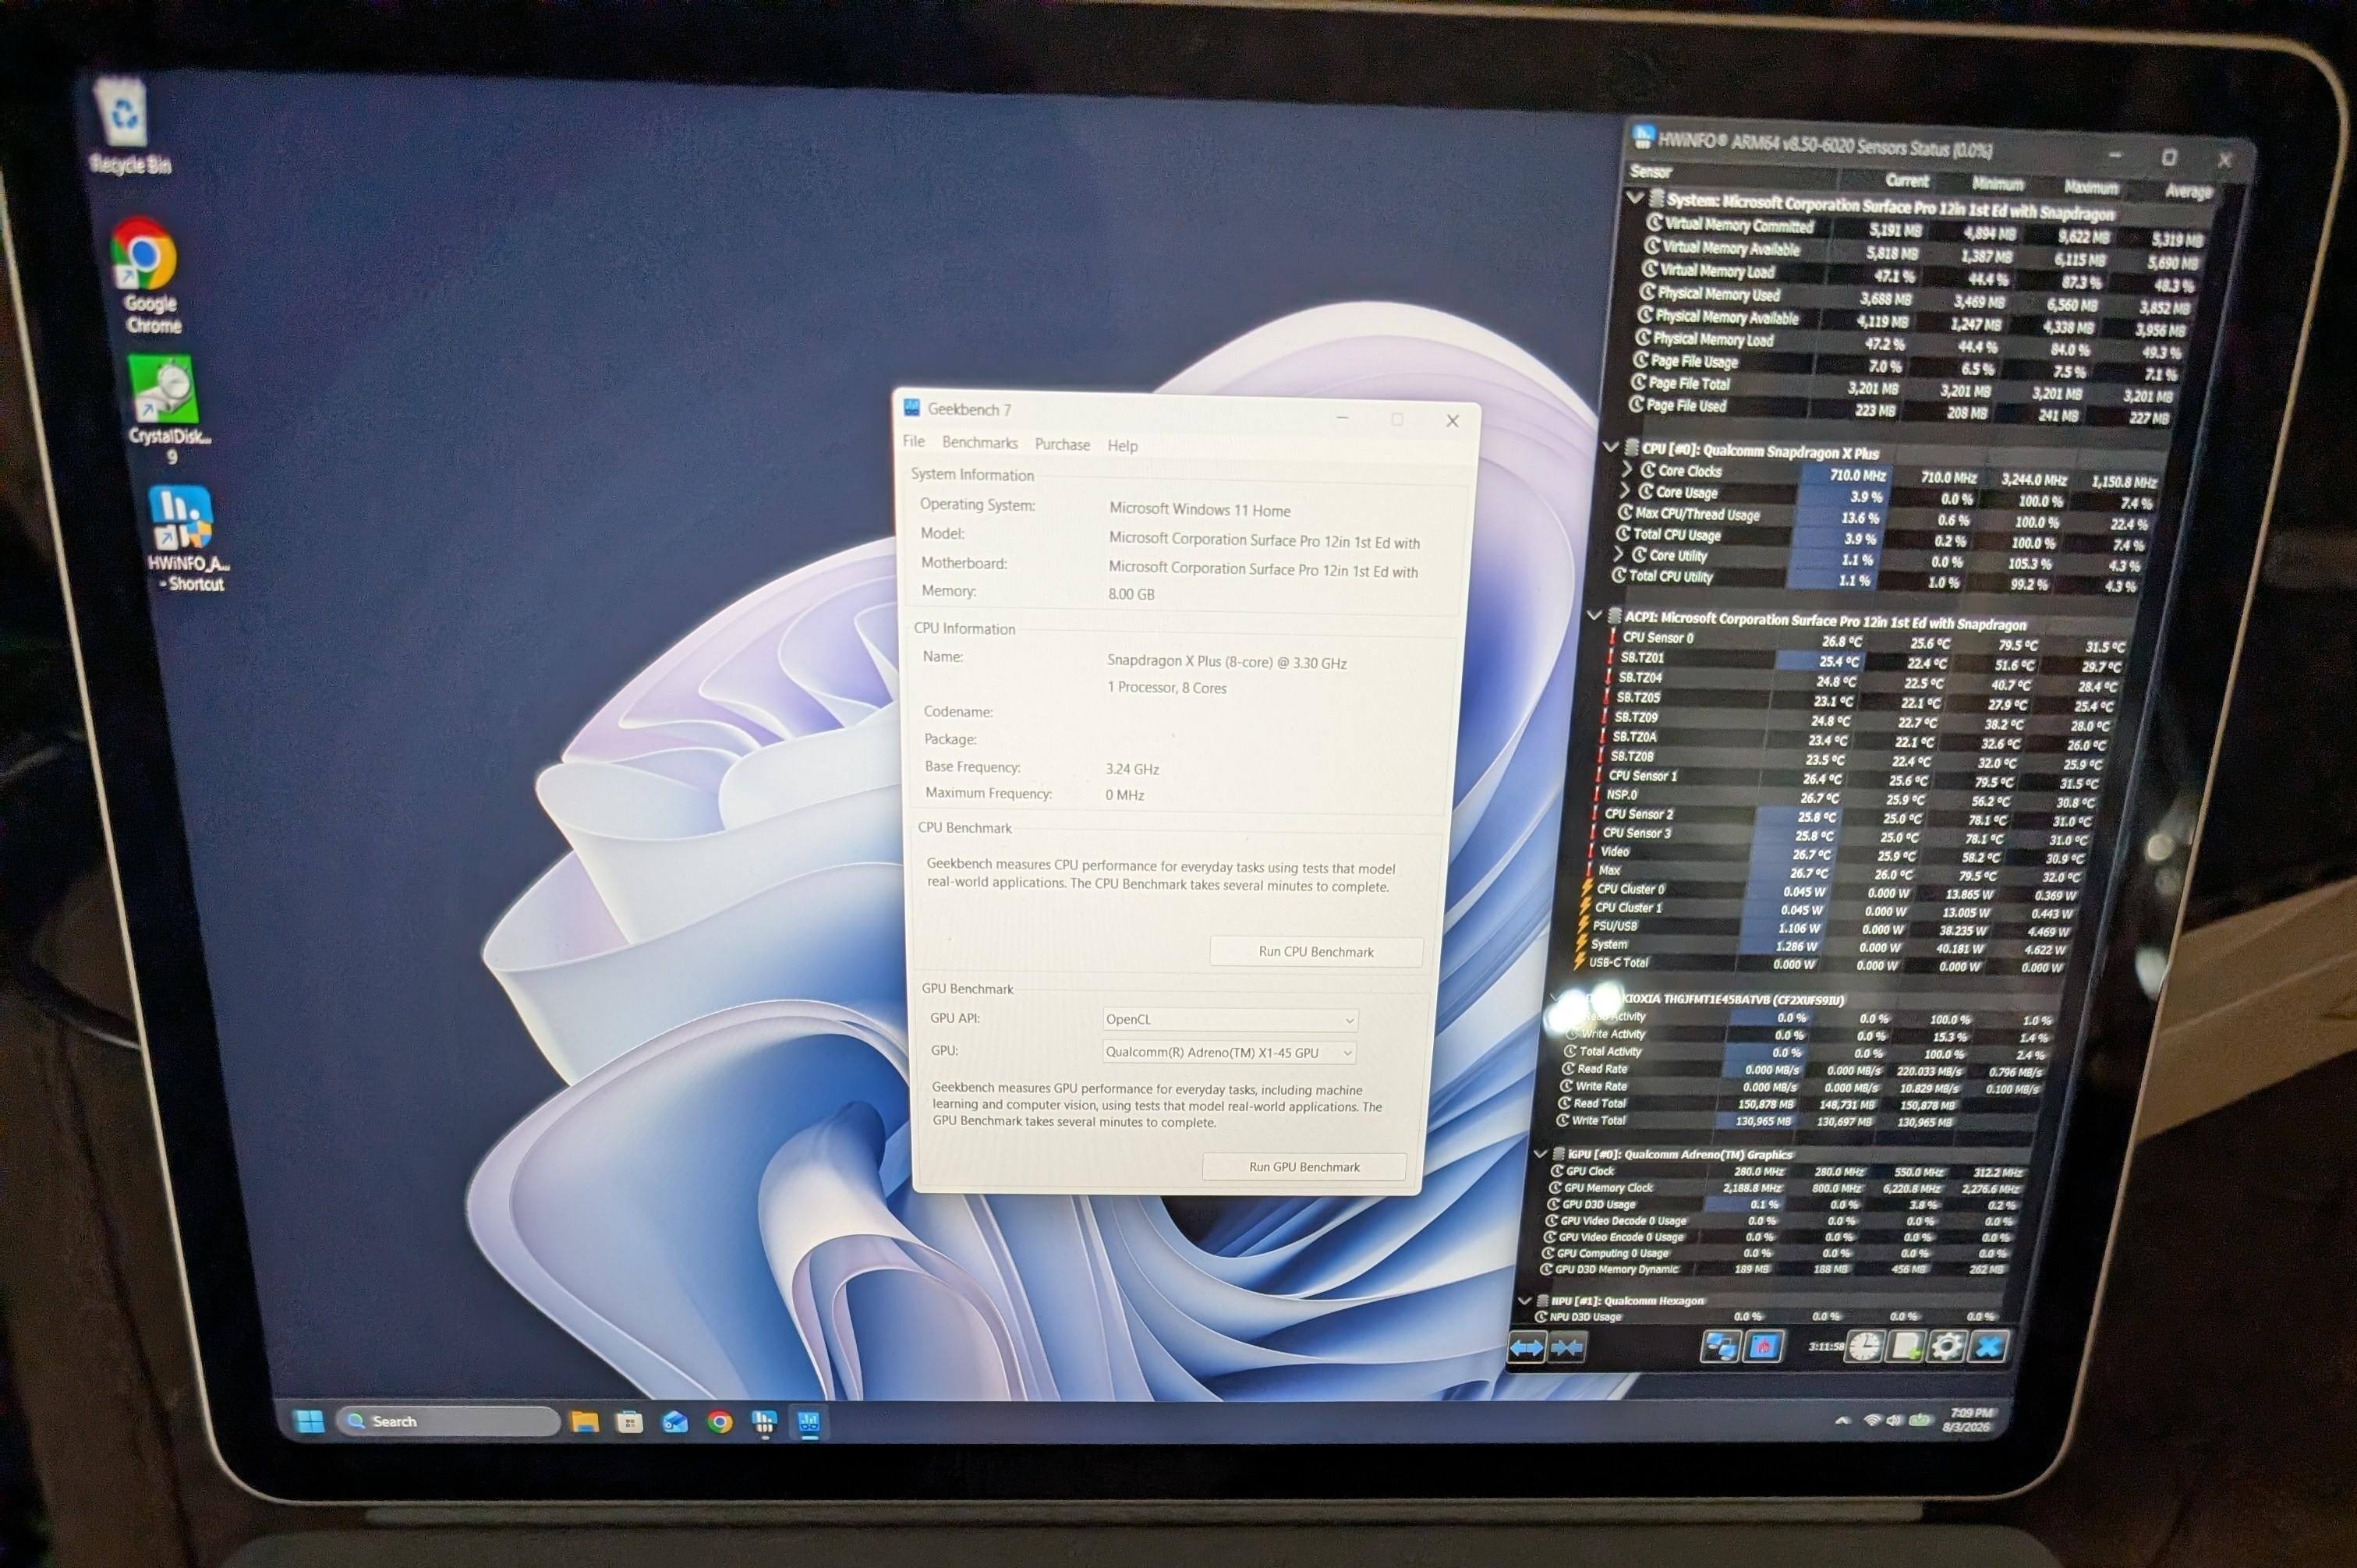
Task: Open HWiNFO remote network monitoring button
Action: coord(1719,1347)
